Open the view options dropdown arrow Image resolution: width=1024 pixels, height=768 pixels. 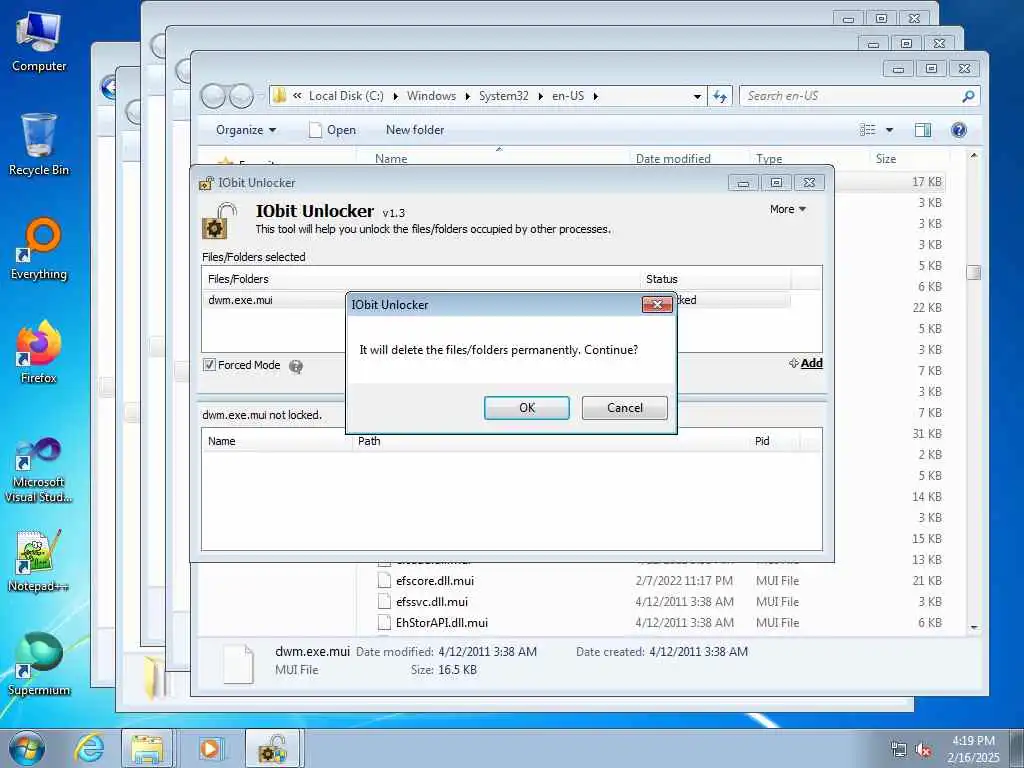(889, 130)
